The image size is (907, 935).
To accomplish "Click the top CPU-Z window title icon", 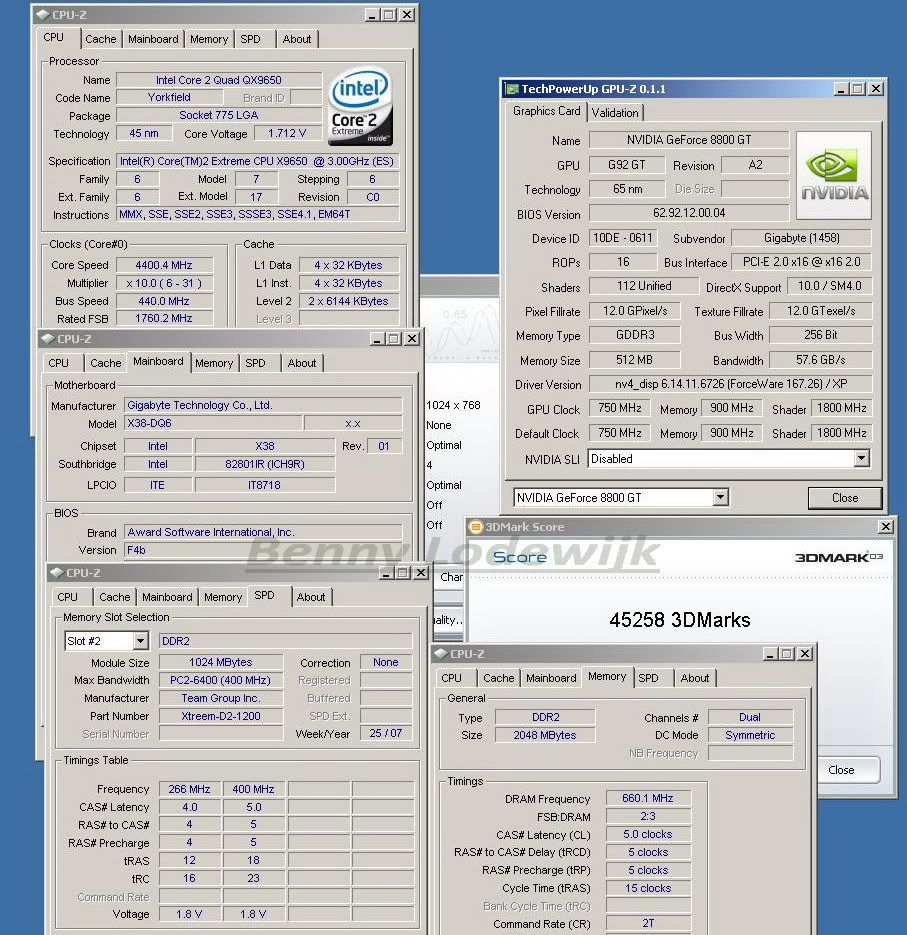I will pos(42,14).
